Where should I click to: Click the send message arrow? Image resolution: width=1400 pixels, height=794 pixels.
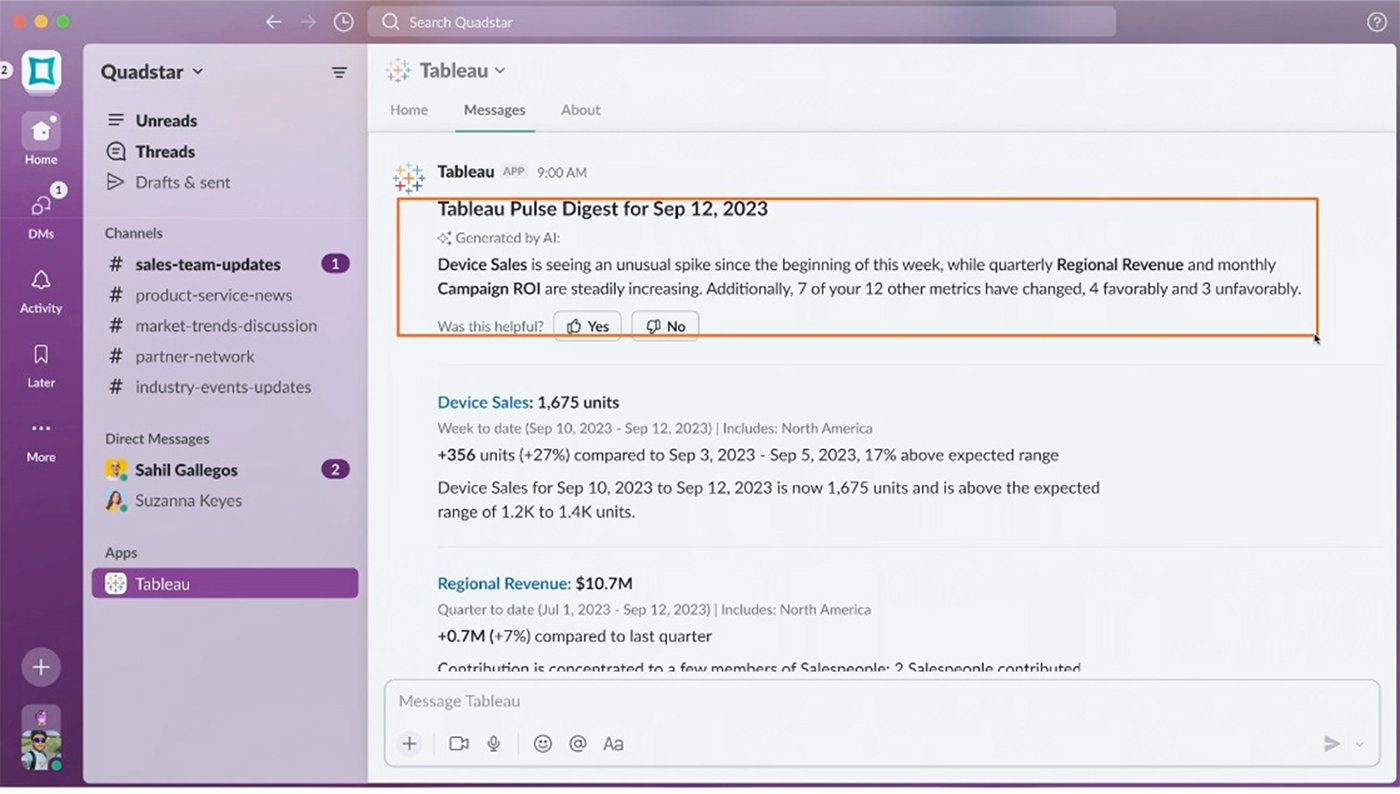(1331, 743)
